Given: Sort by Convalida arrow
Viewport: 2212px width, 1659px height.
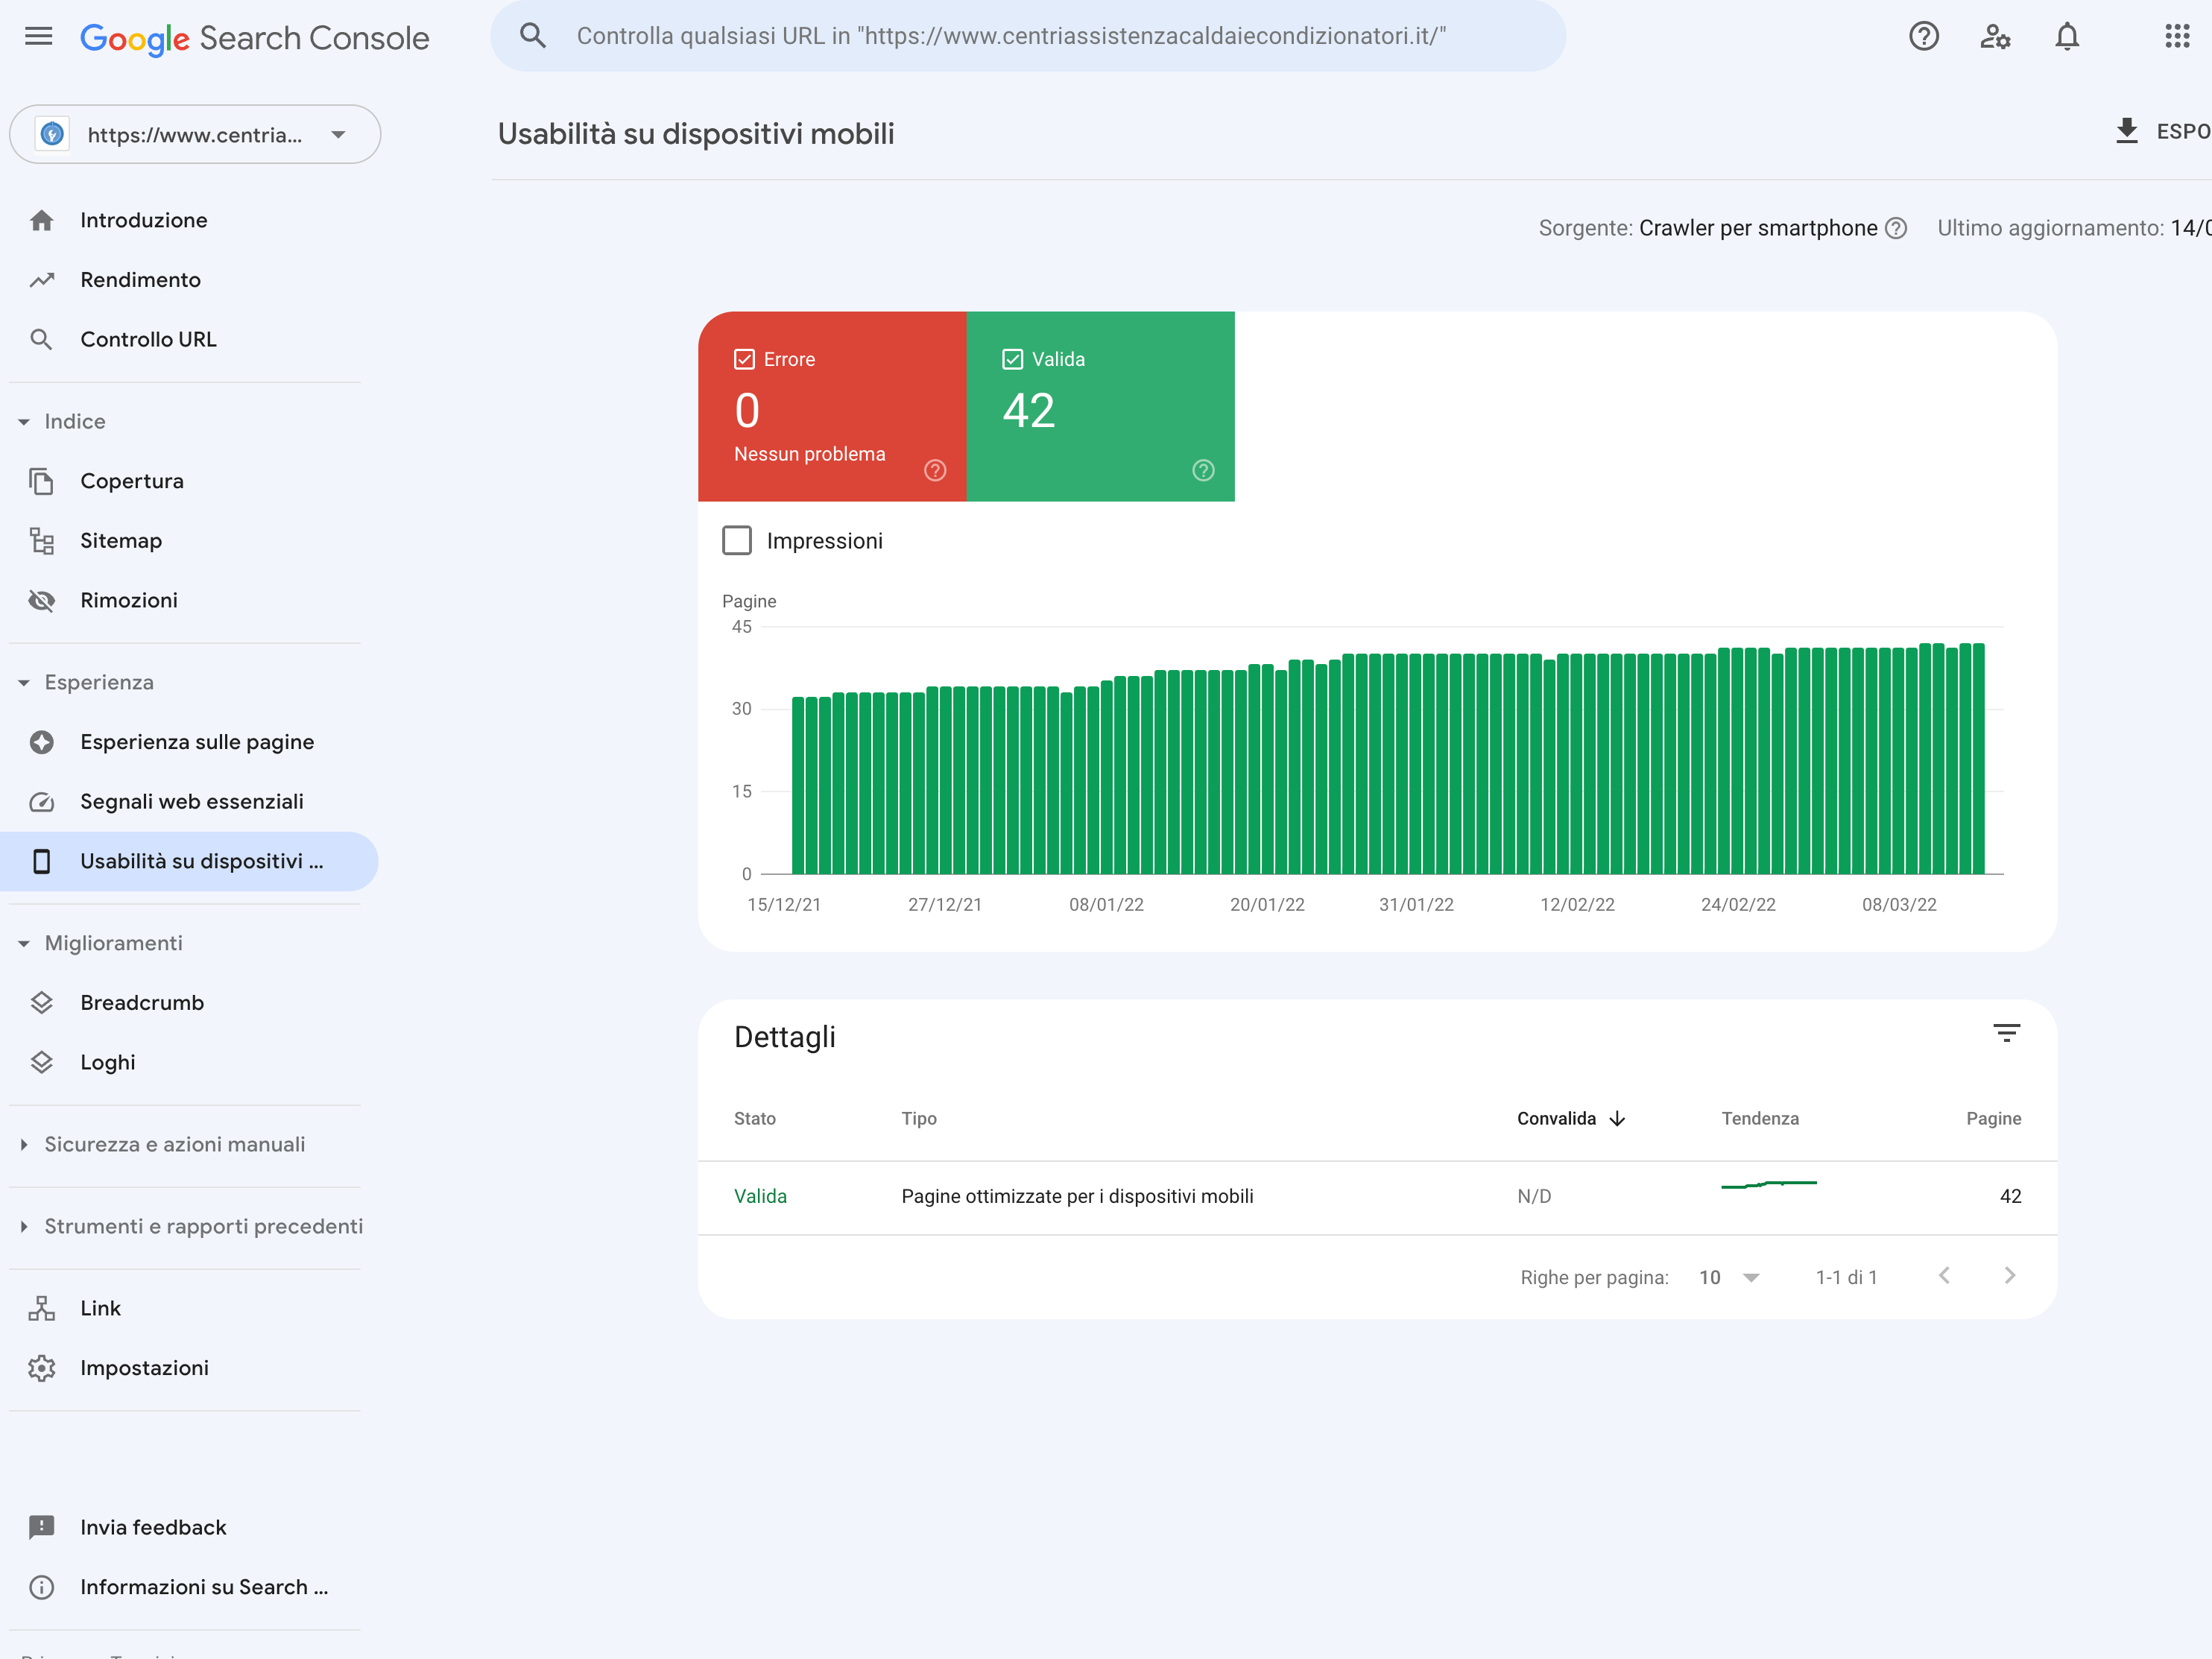Looking at the screenshot, I should click(x=1618, y=1118).
